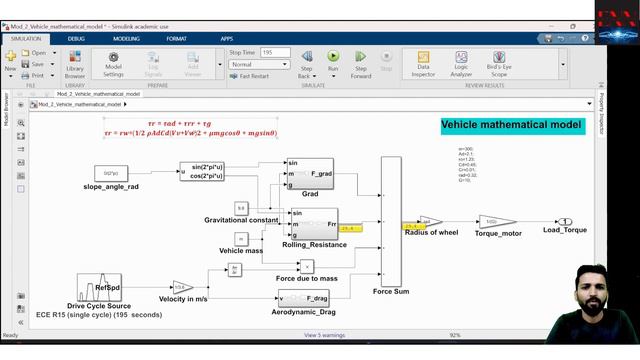Screen dimensions: 640x360
Task: Expand the Review Results gallery arrow
Action: pyautogui.click(x=563, y=64)
